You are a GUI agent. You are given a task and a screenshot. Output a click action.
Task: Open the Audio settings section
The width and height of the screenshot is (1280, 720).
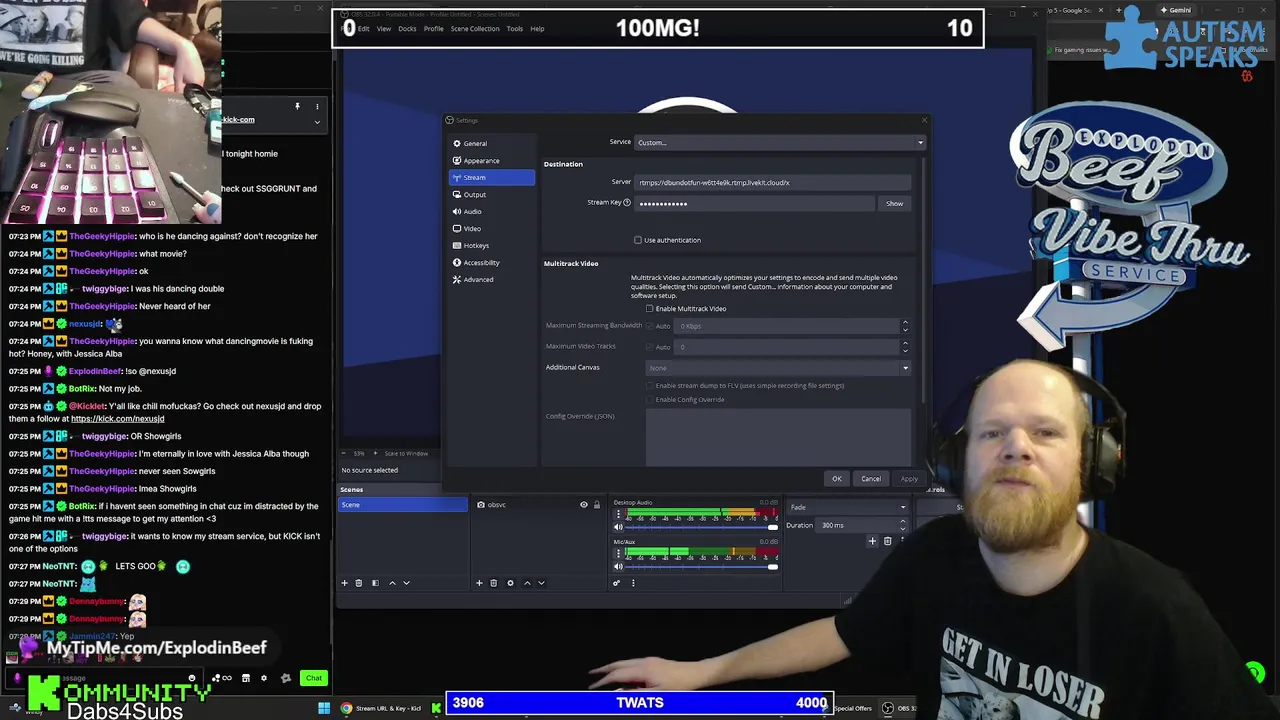coord(491,211)
